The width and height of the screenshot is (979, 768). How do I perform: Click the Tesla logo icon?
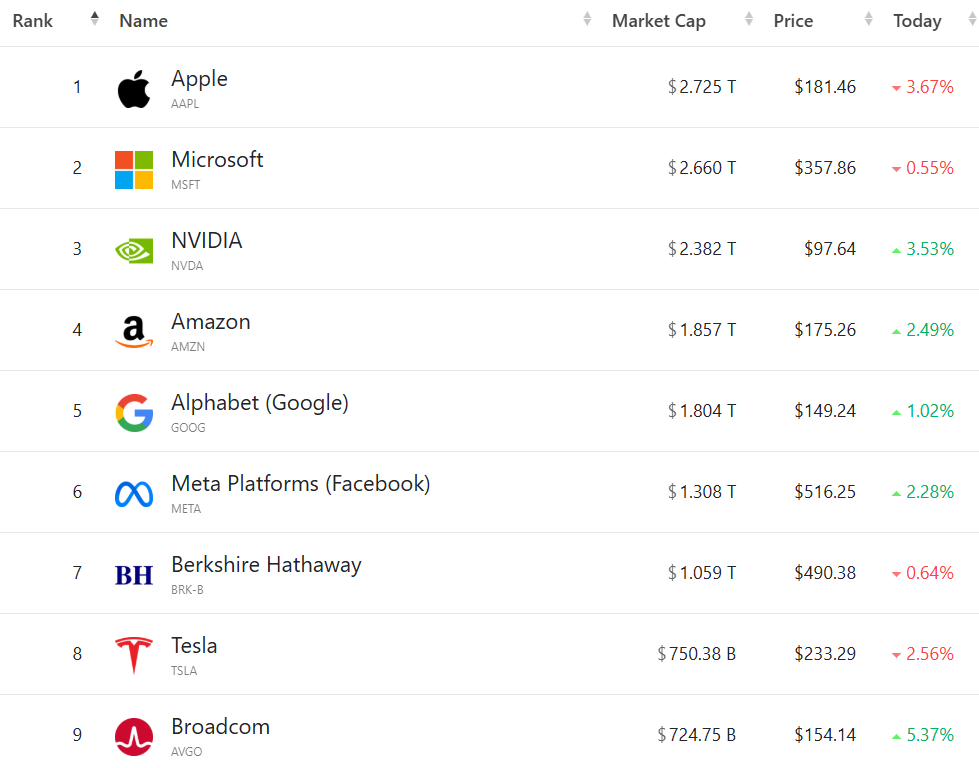(134, 655)
